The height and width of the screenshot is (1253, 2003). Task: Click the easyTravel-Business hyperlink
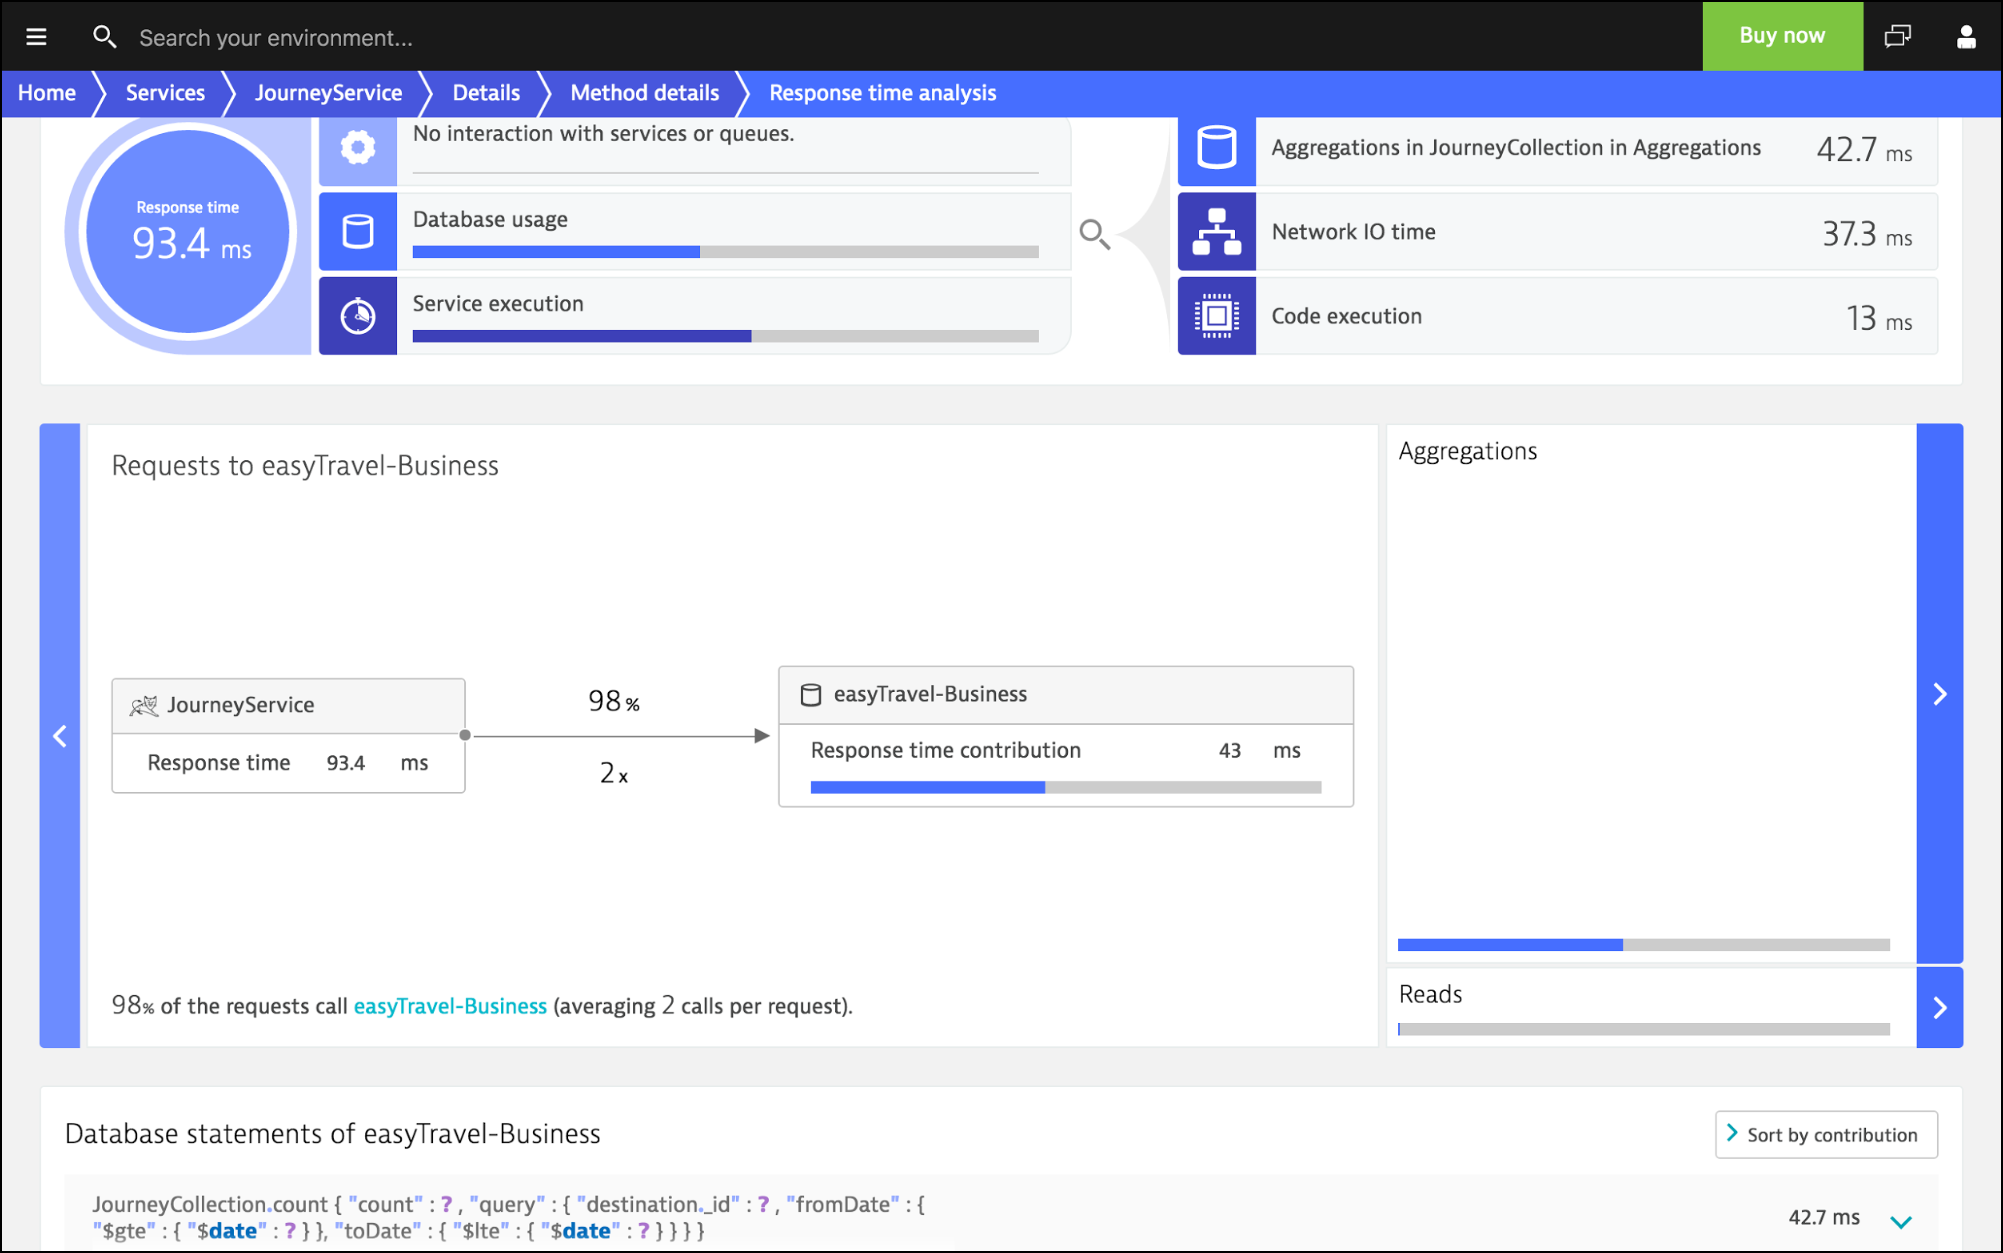pyautogui.click(x=450, y=1006)
